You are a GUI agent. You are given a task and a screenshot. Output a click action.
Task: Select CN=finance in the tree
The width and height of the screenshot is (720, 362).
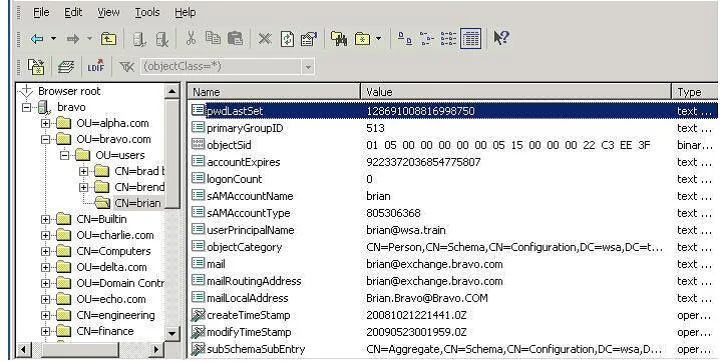click(105, 331)
